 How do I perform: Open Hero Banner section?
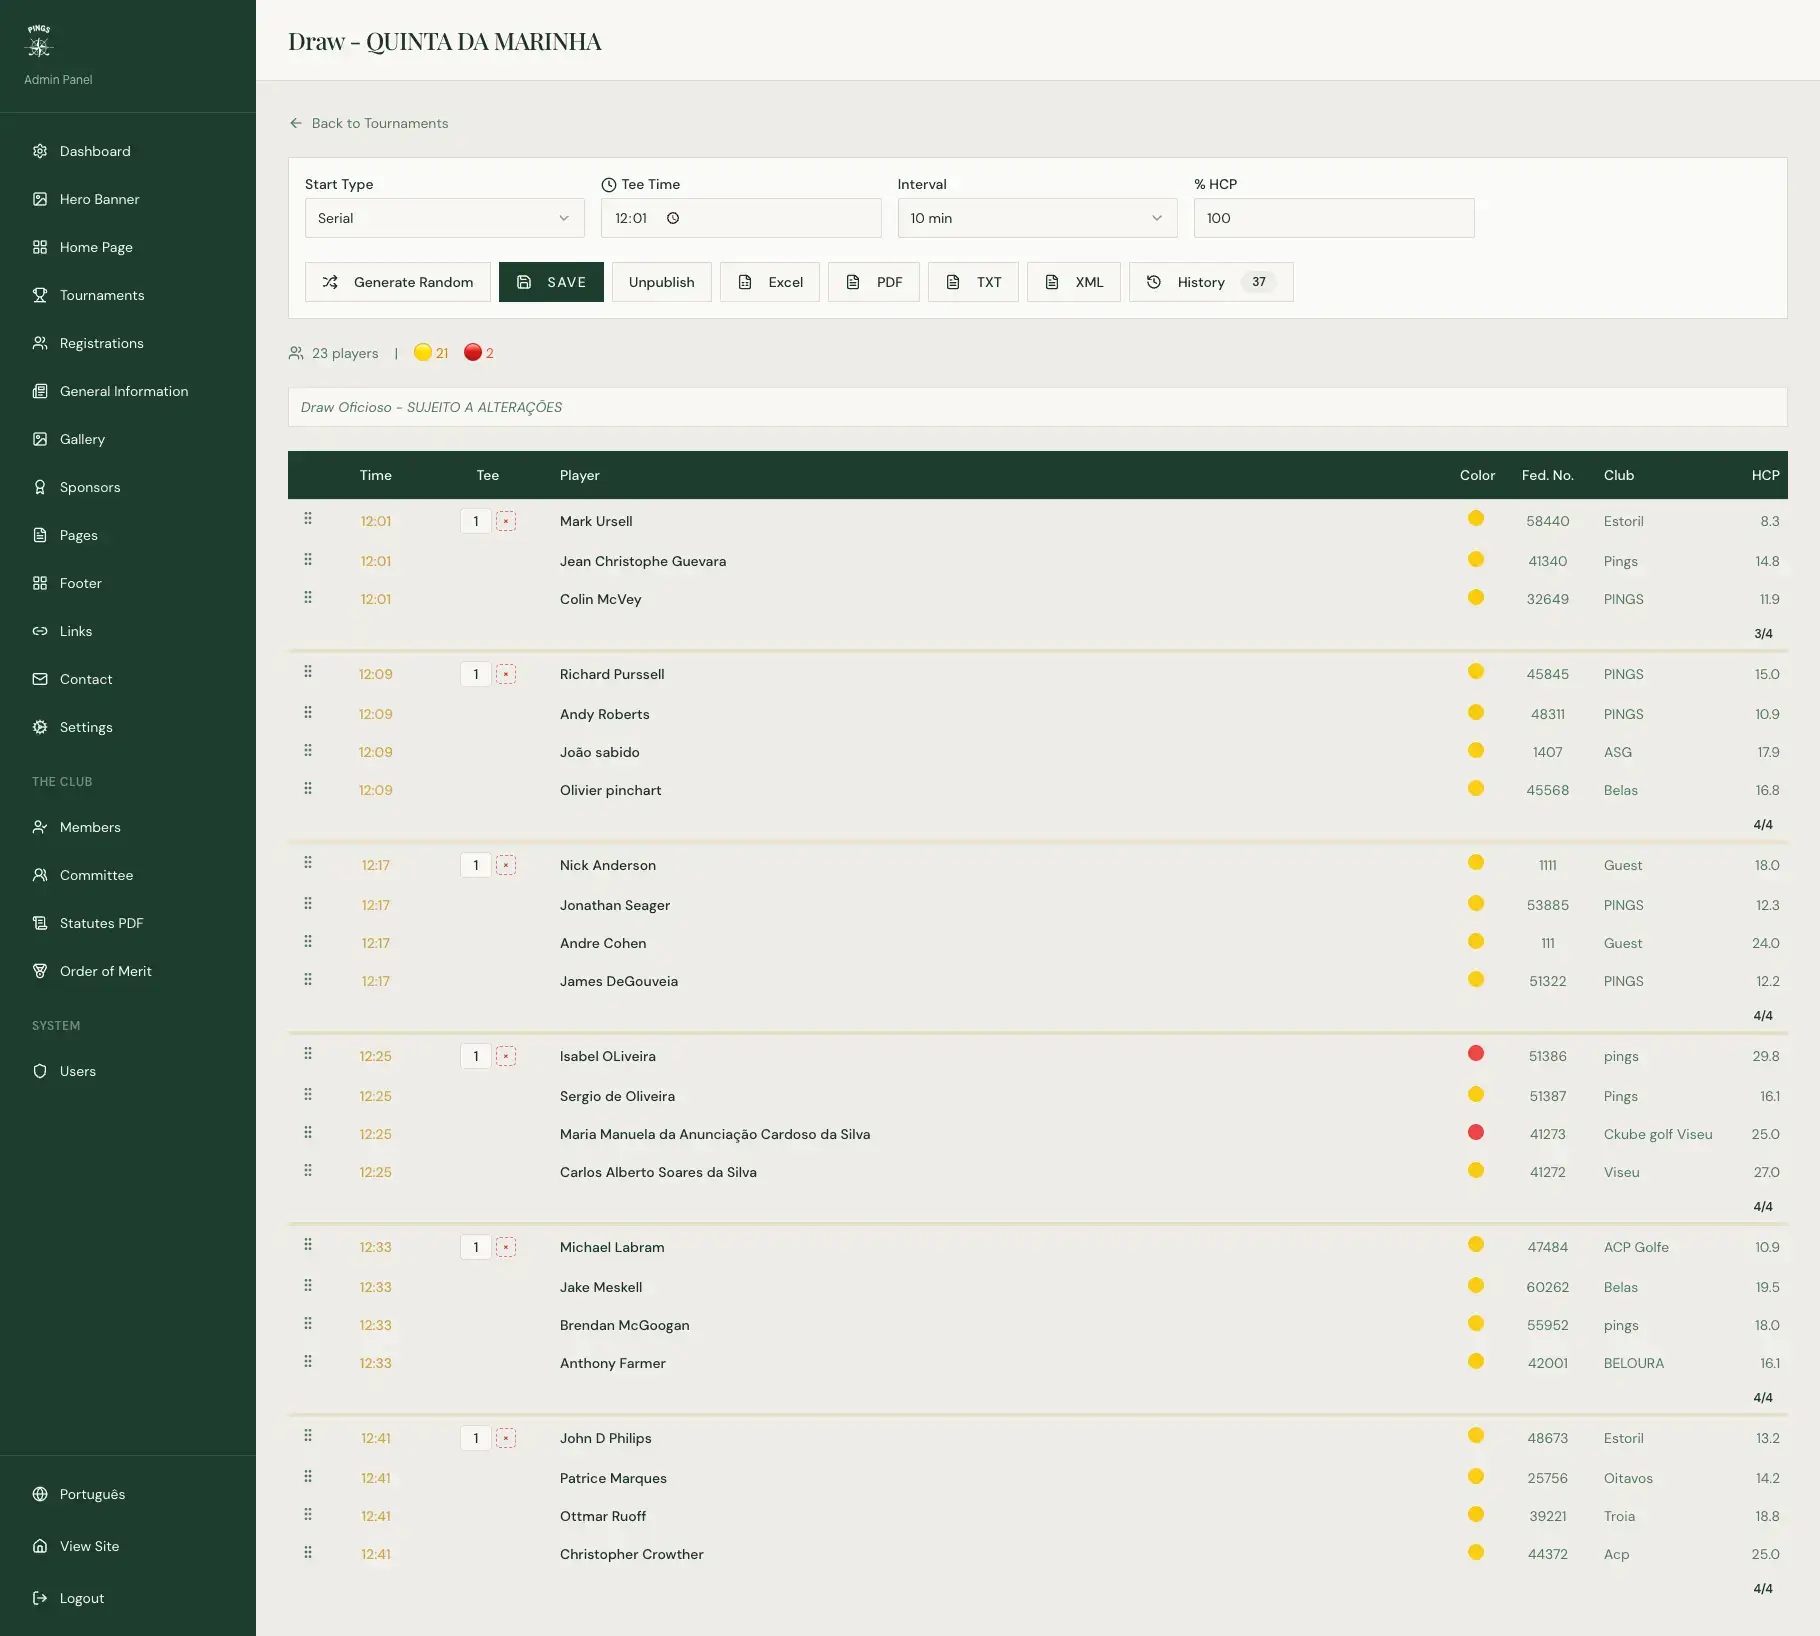128,199
